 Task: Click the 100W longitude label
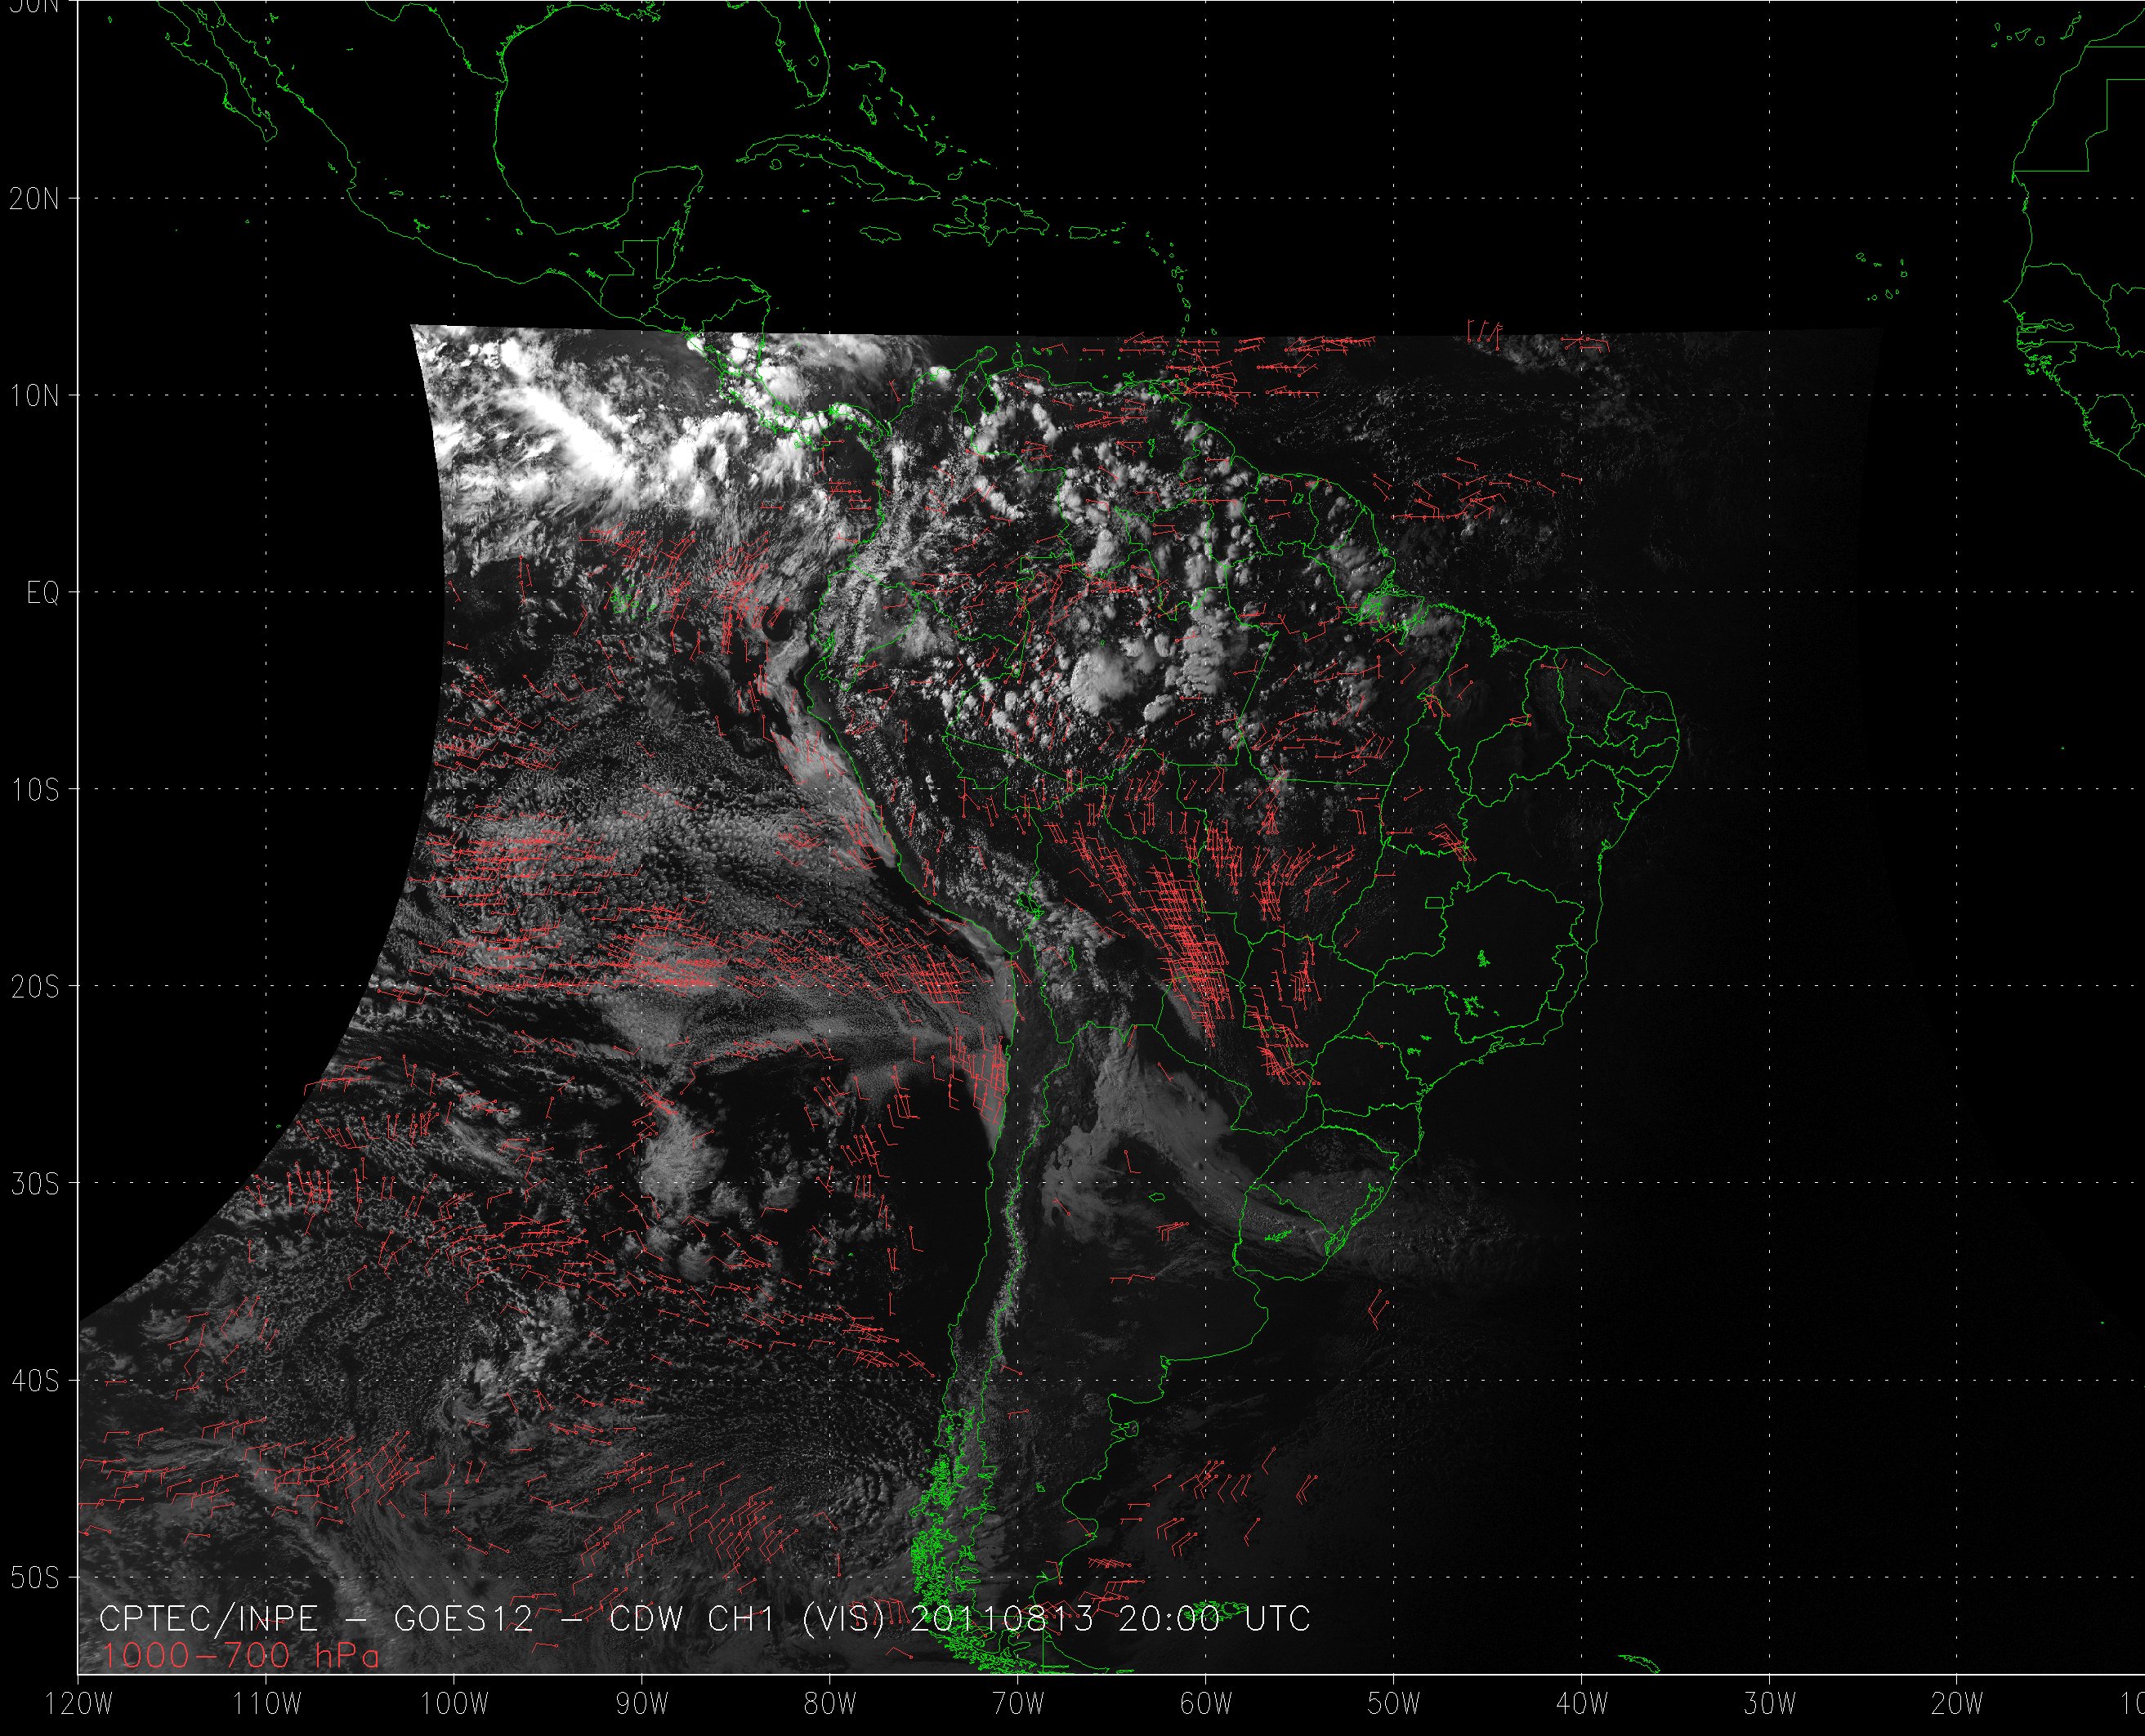tap(455, 1704)
